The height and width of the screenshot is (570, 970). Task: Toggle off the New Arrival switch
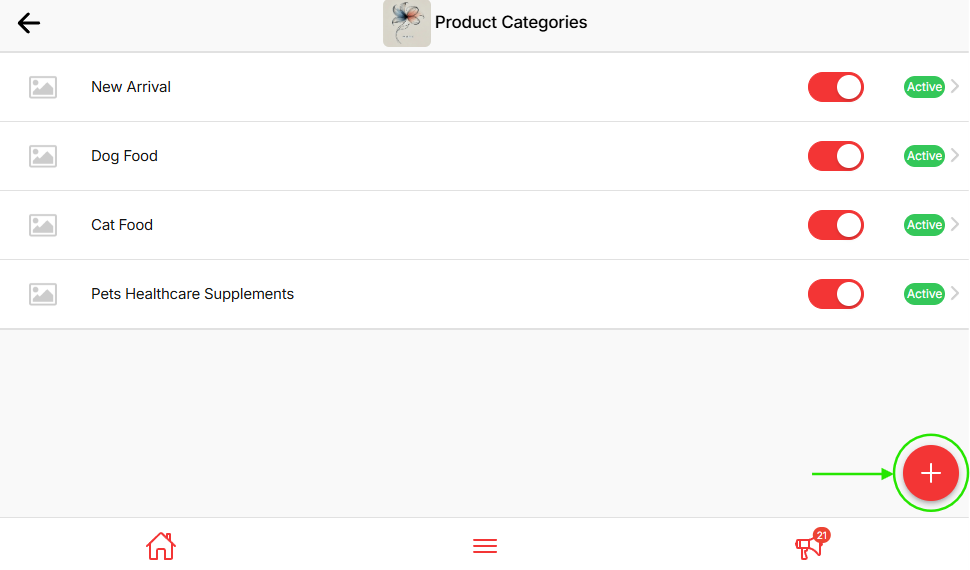click(x=835, y=87)
